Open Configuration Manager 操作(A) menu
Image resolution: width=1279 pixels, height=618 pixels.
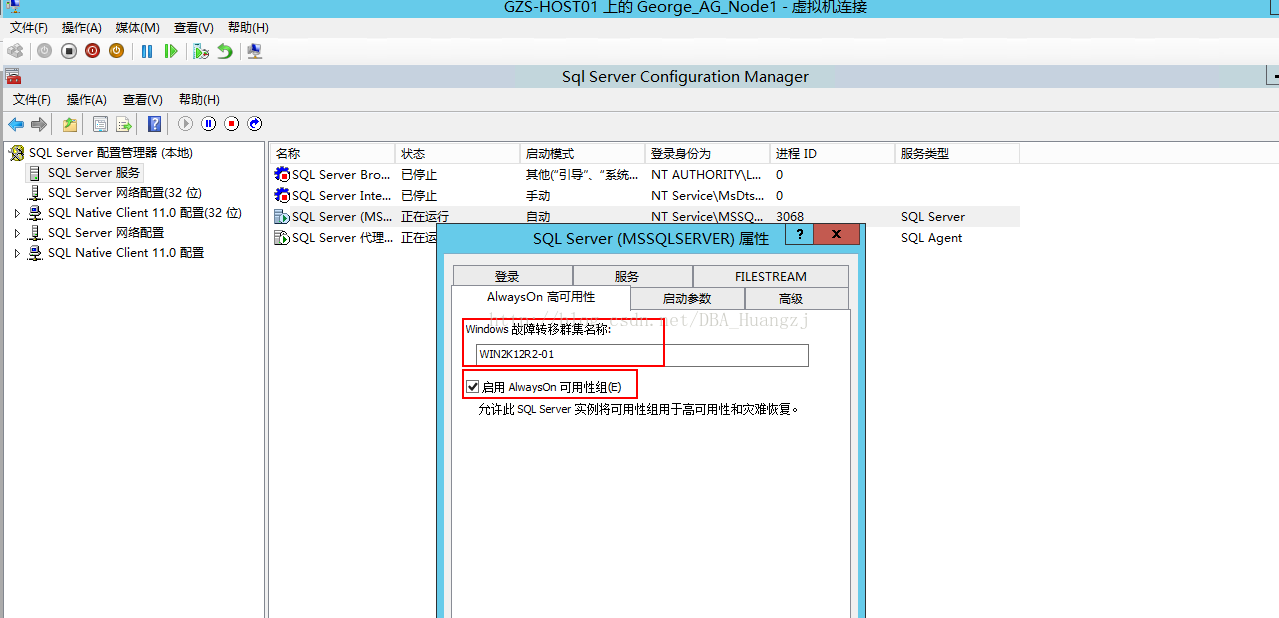coord(87,100)
